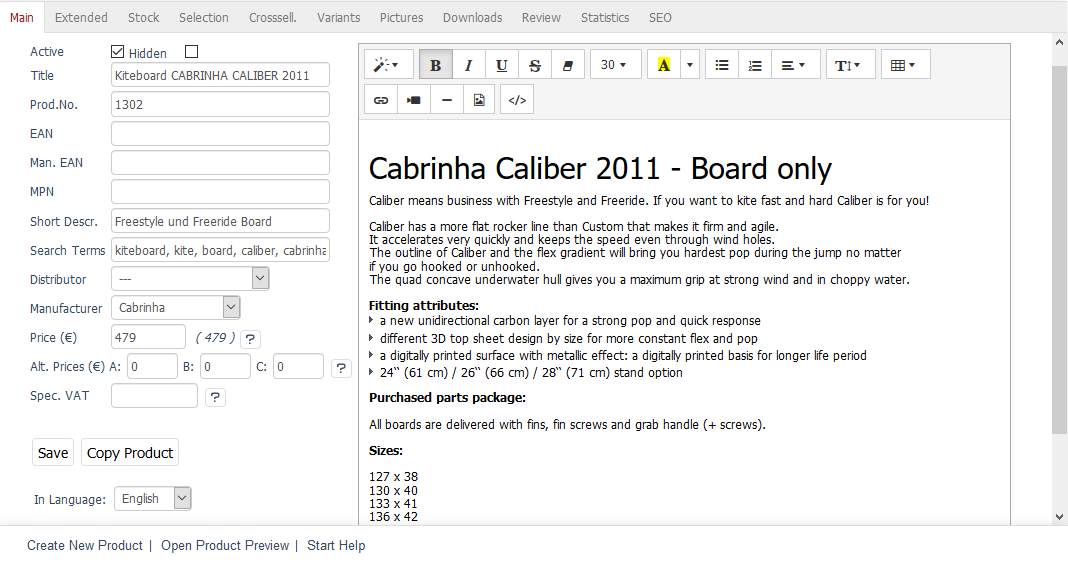This screenshot has width=1068, height=564.
Task: Open the Extended tab
Action: click(81, 18)
